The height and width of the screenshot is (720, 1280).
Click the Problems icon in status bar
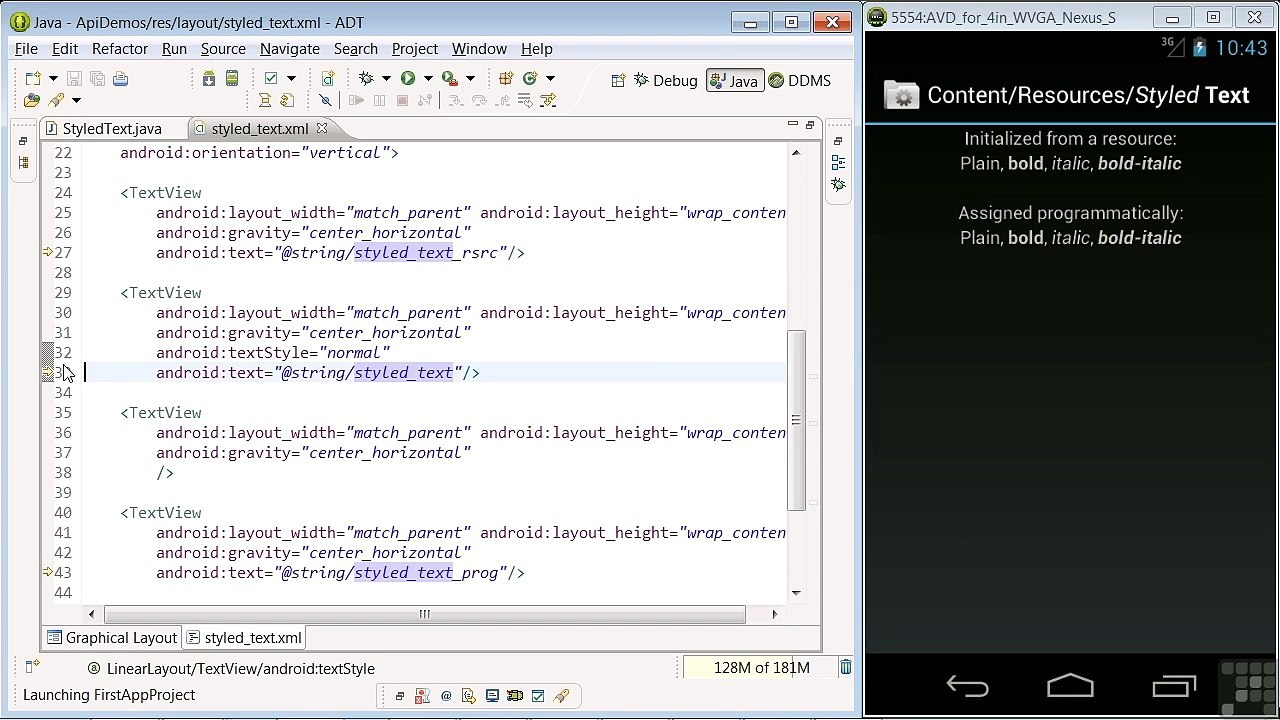[422, 696]
